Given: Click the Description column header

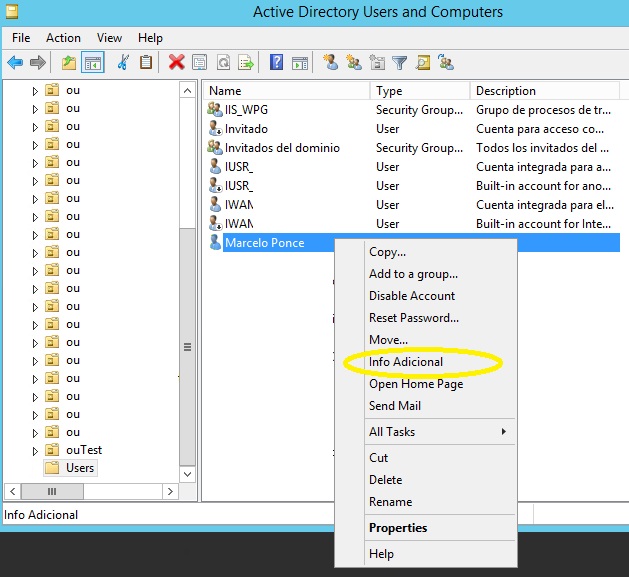Looking at the screenshot, I should coord(540,91).
